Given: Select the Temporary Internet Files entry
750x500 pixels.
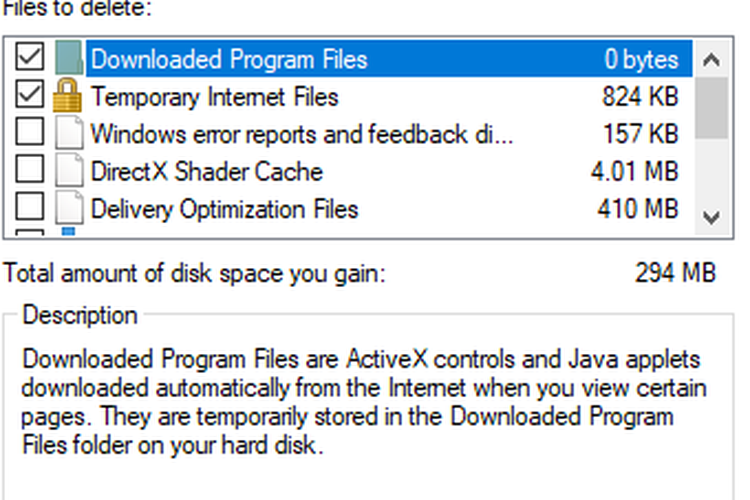Looking at the screenshot, I should [x=389, y=96].
